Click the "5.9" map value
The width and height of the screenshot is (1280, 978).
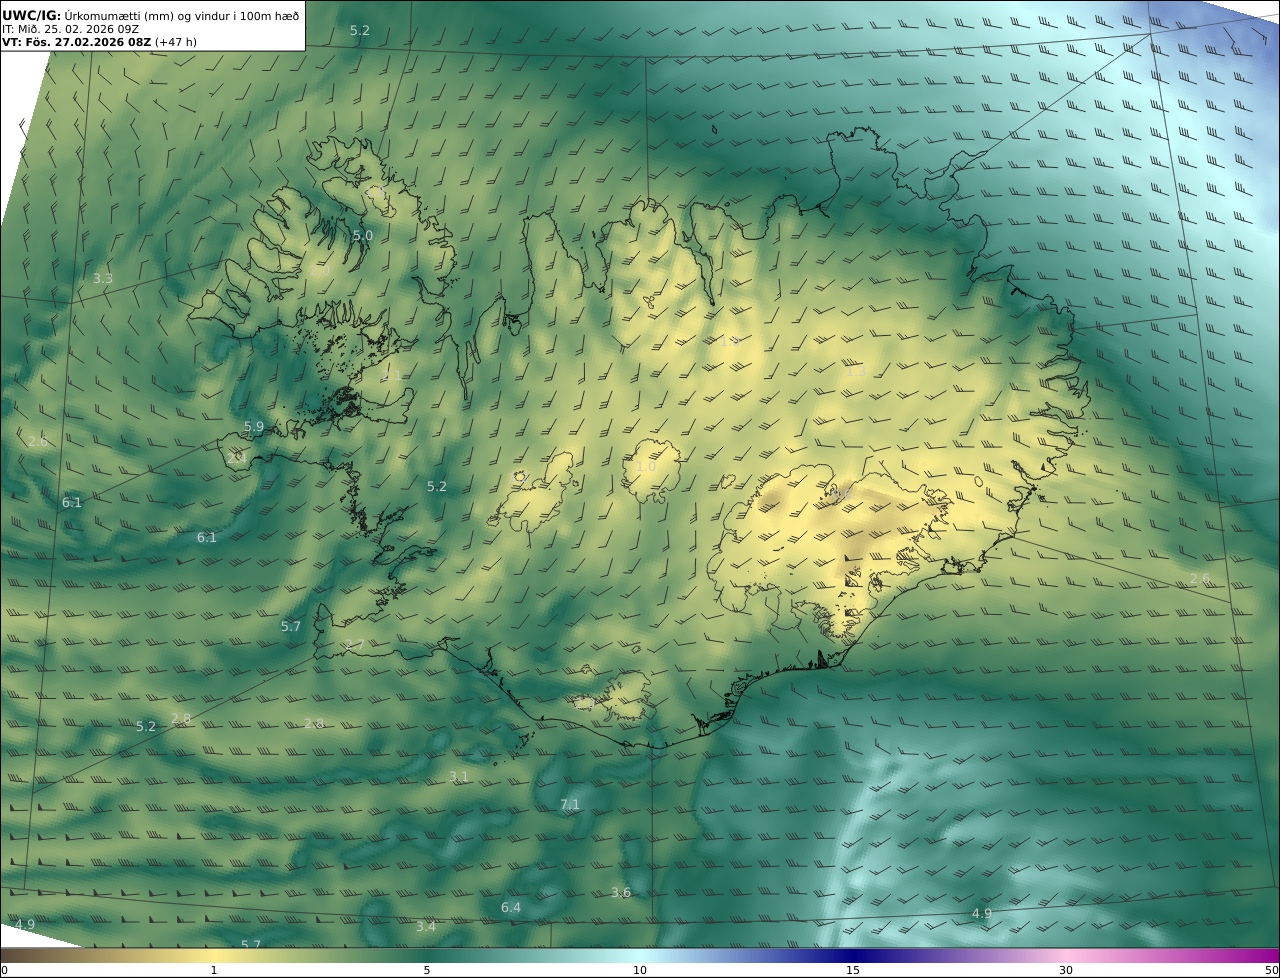tap(254, 426)
